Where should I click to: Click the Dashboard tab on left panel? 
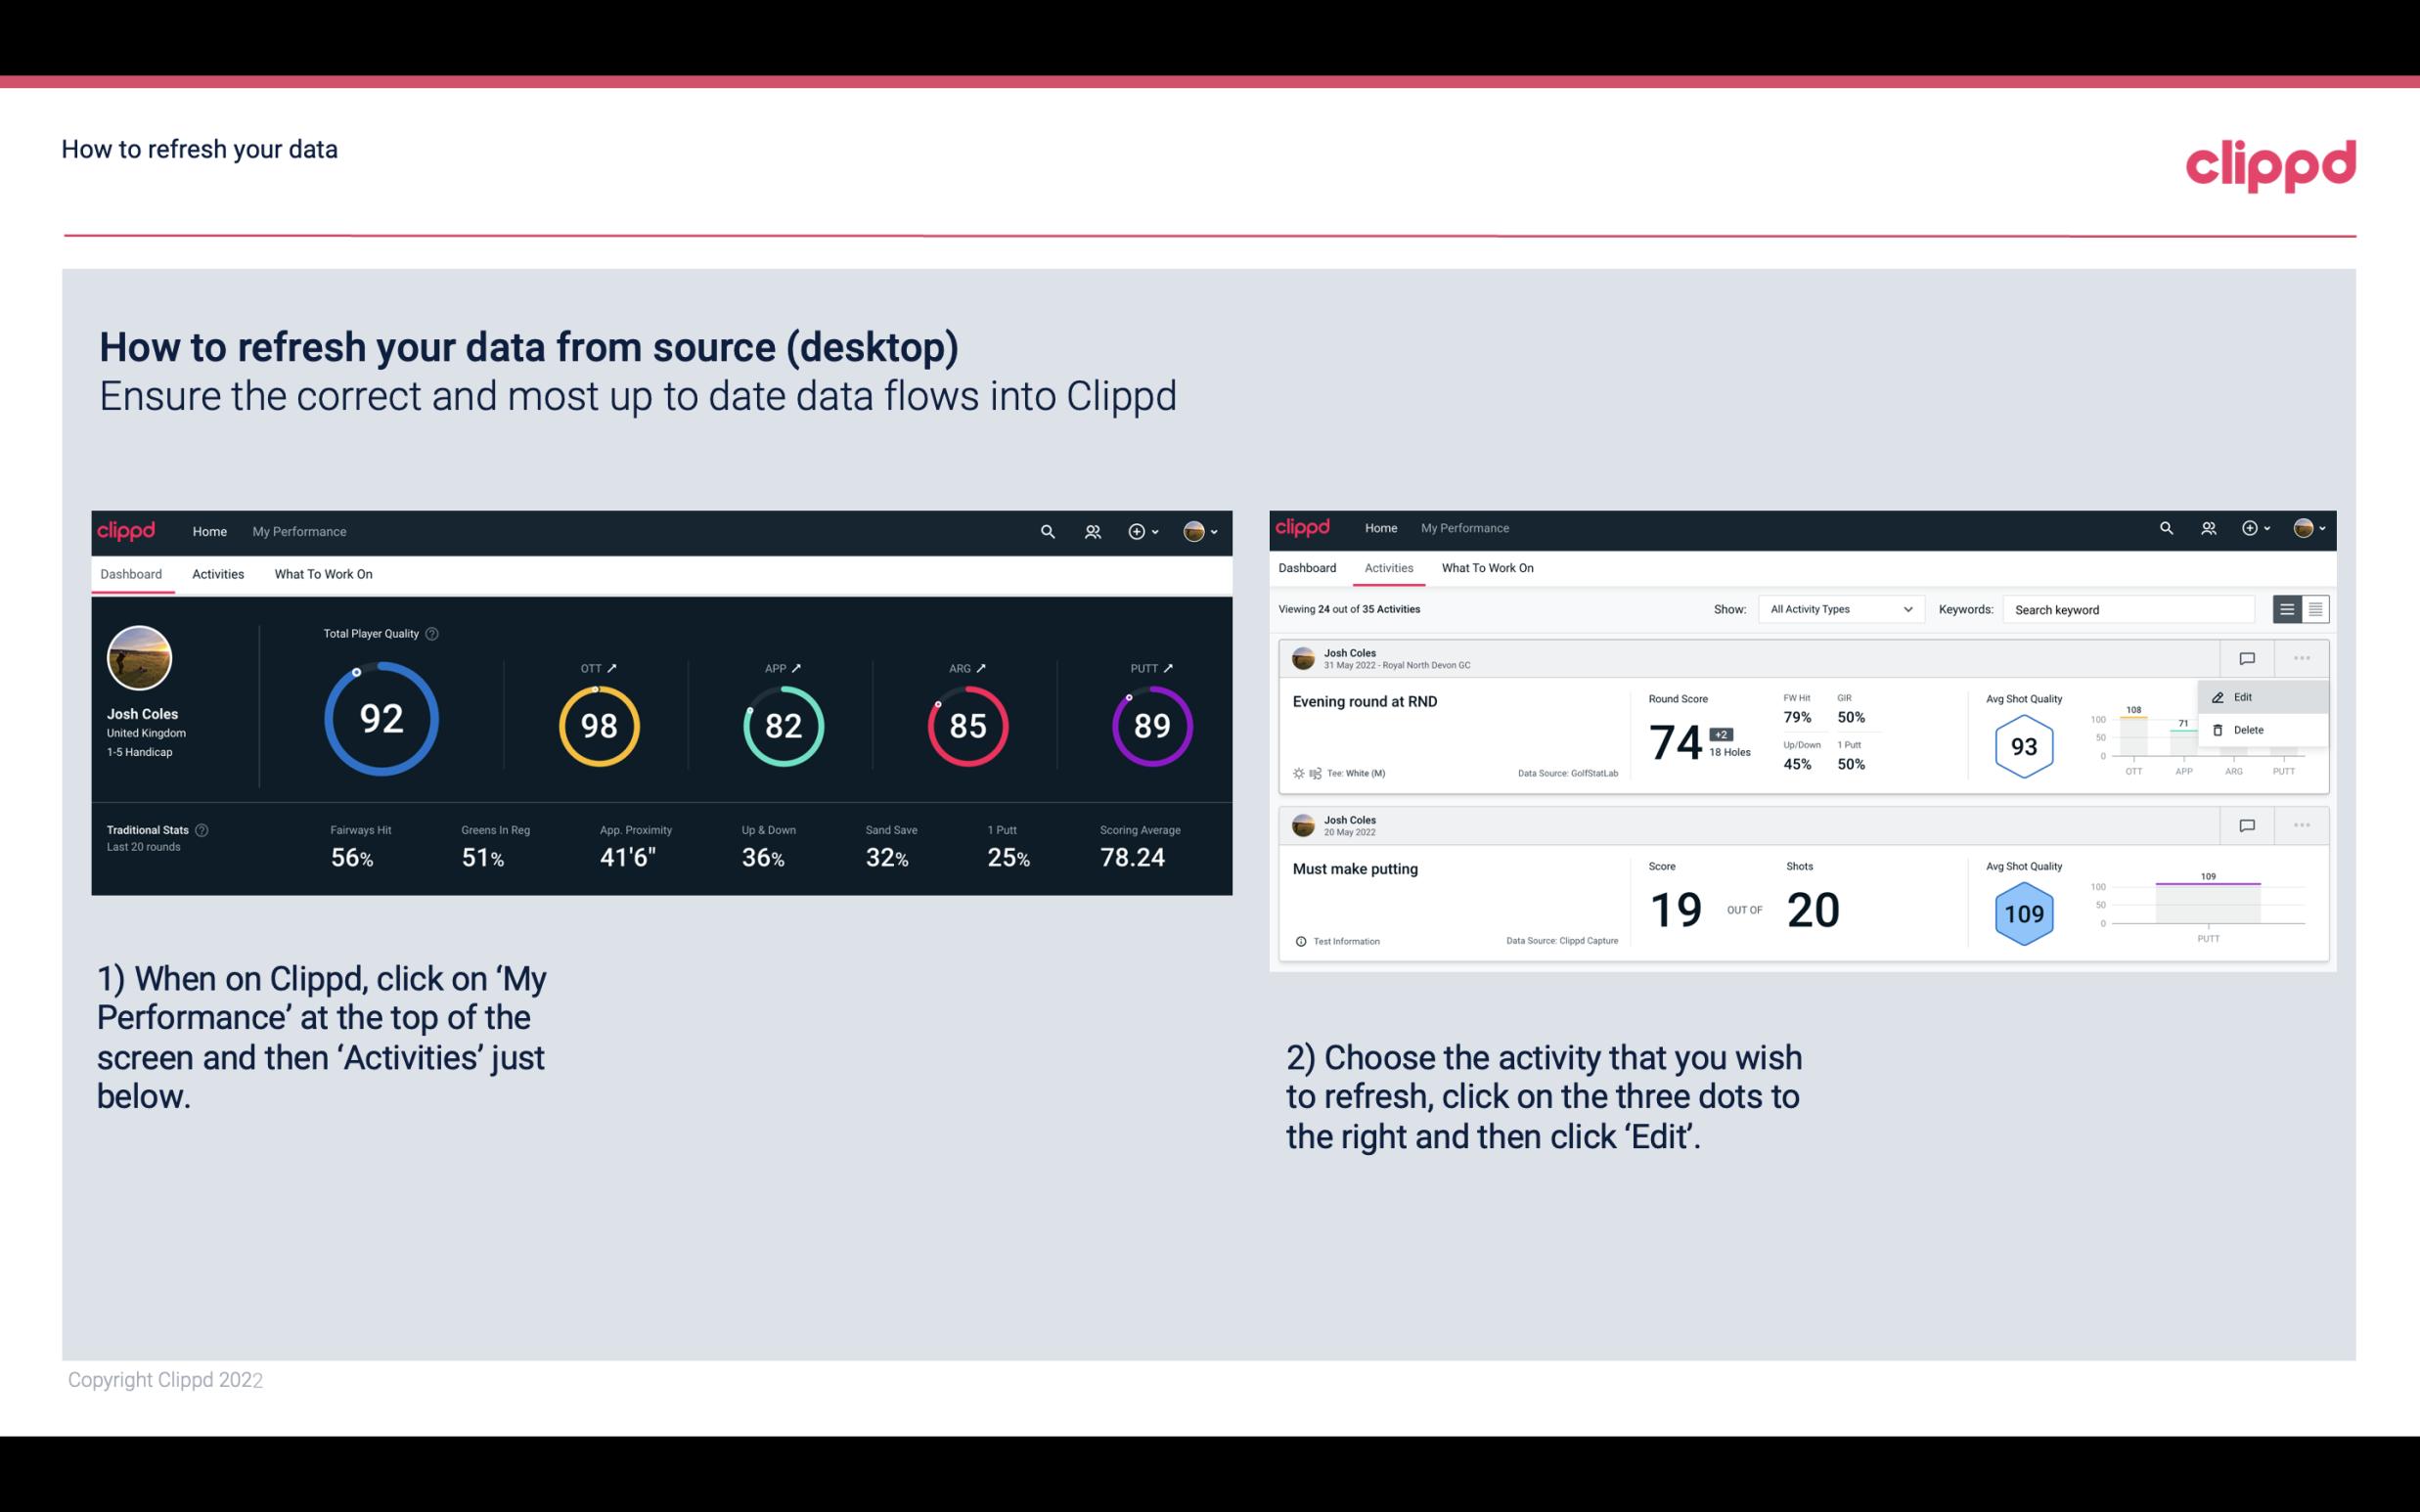pos(132,573)
